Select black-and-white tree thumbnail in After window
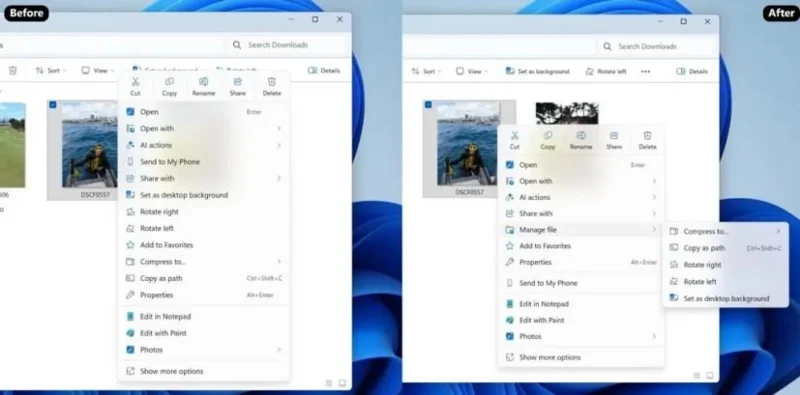This screenshot has height=395, width=800. click(x=566, y=113)
